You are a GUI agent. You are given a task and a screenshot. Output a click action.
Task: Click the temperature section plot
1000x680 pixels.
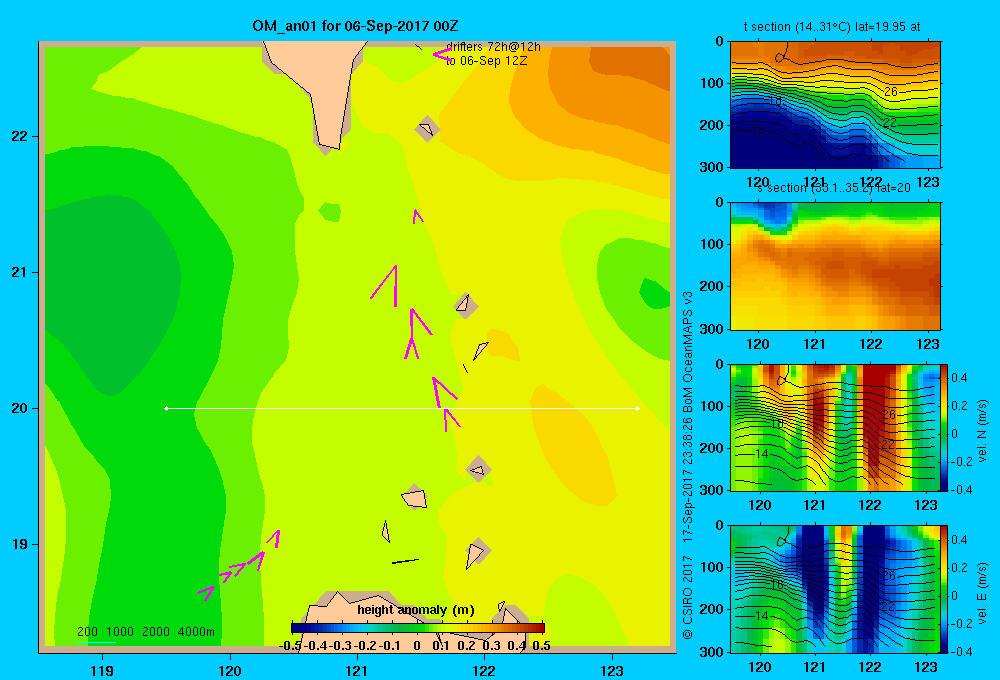pos(835,105)
